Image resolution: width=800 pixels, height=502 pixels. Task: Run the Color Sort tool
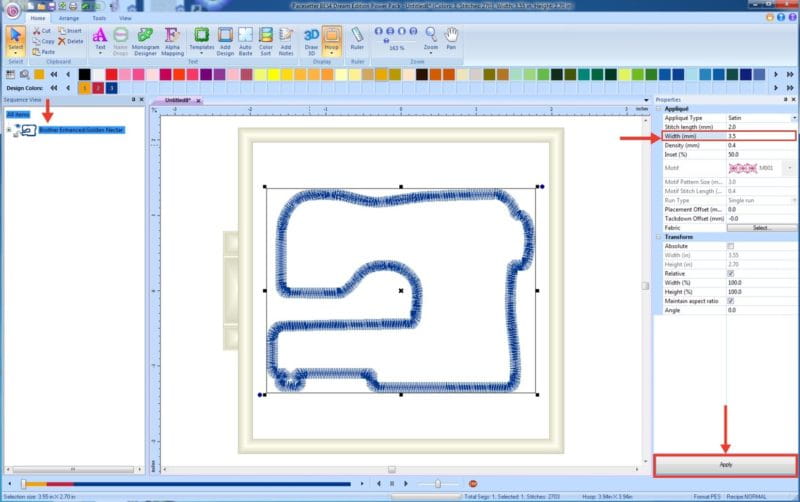(266, 42)
